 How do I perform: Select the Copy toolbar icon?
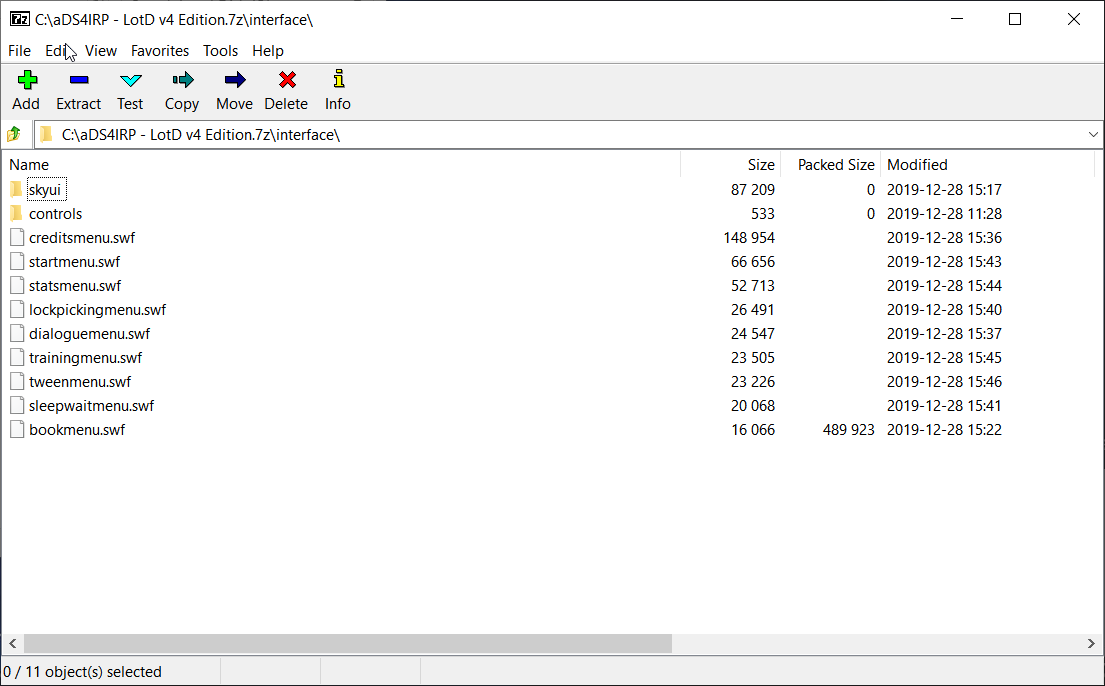(x=182, y=81)
